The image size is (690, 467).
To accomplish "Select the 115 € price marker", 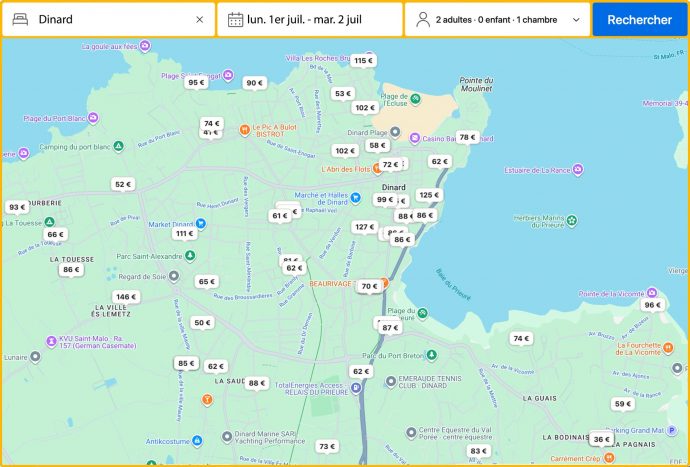I will [x=363, y=61].
